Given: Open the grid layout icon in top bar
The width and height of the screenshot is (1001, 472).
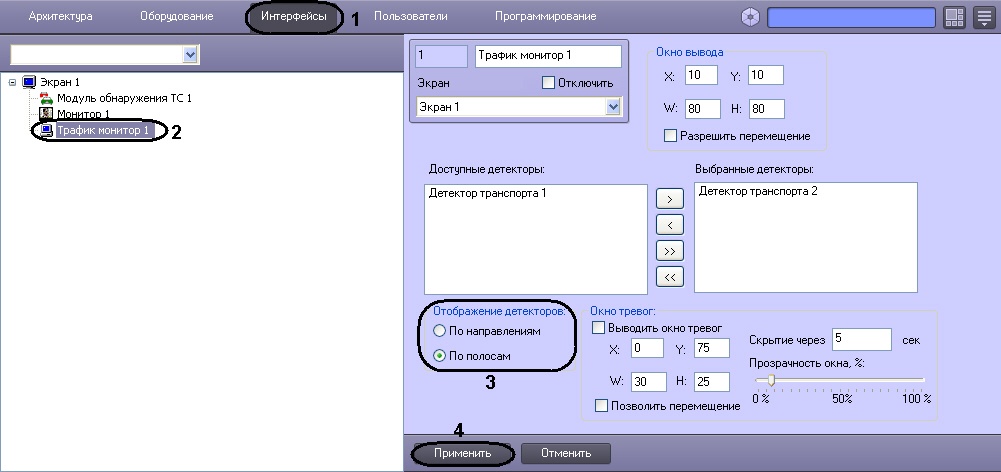Looking at the screenshot, I should point(953,17).
